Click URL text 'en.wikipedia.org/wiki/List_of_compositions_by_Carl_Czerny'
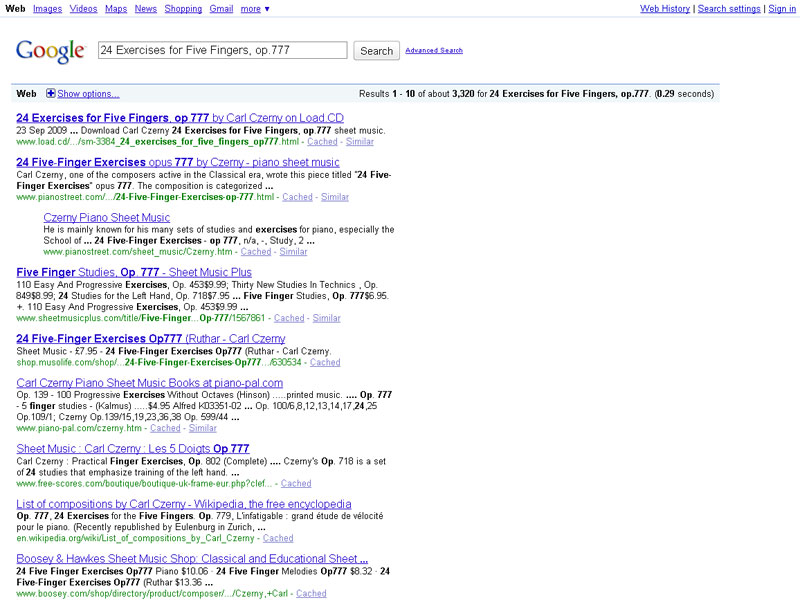The image size is (800, 600). (x=135, y=538)
